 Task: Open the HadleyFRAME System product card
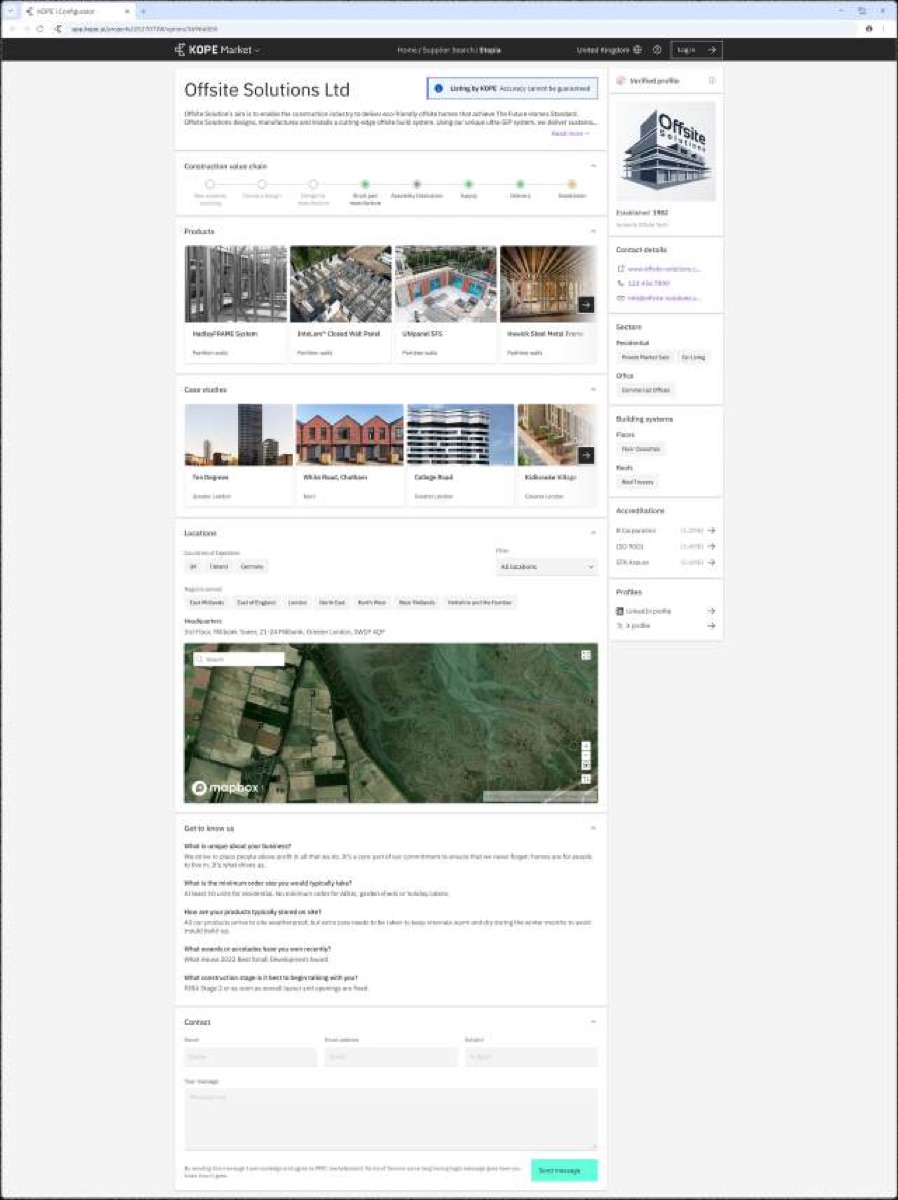[236, 304]
